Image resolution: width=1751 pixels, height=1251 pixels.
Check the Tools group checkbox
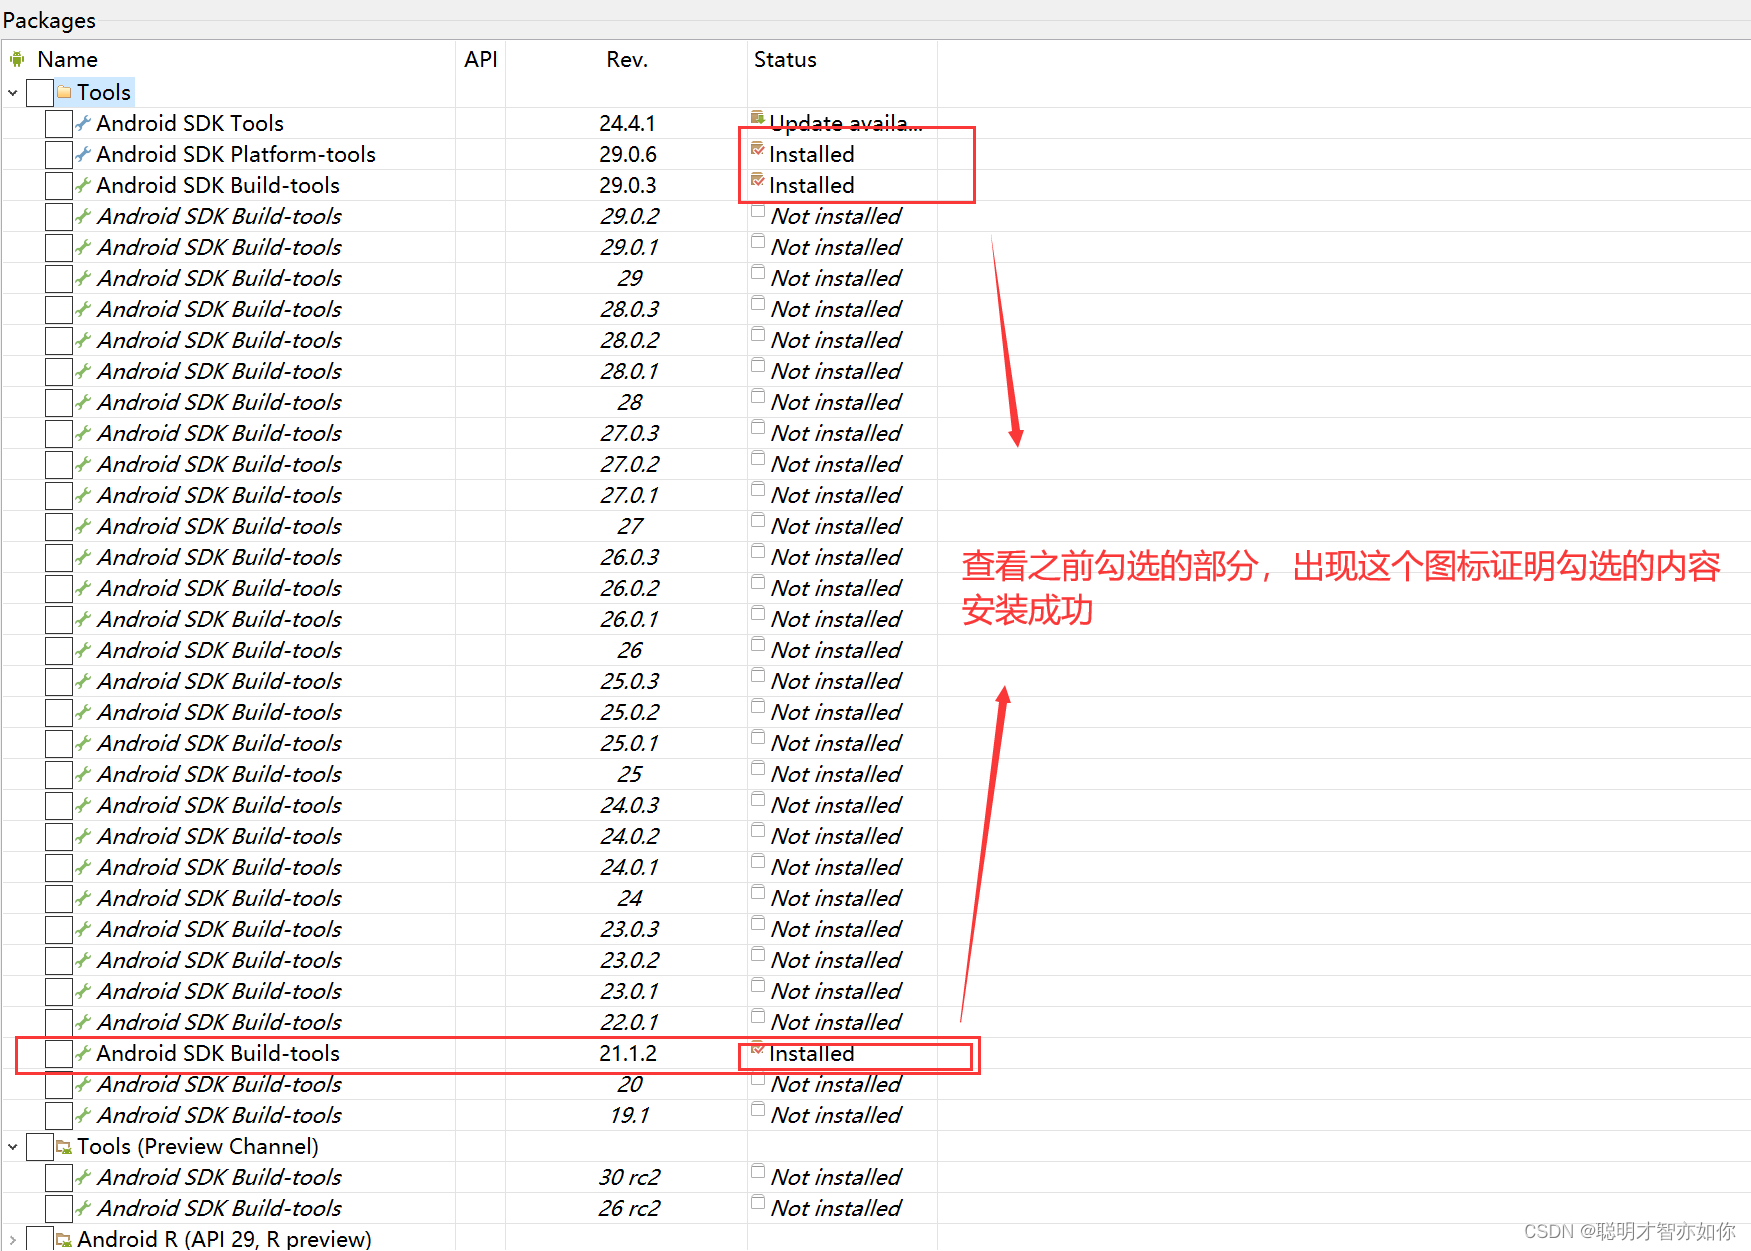40,92
